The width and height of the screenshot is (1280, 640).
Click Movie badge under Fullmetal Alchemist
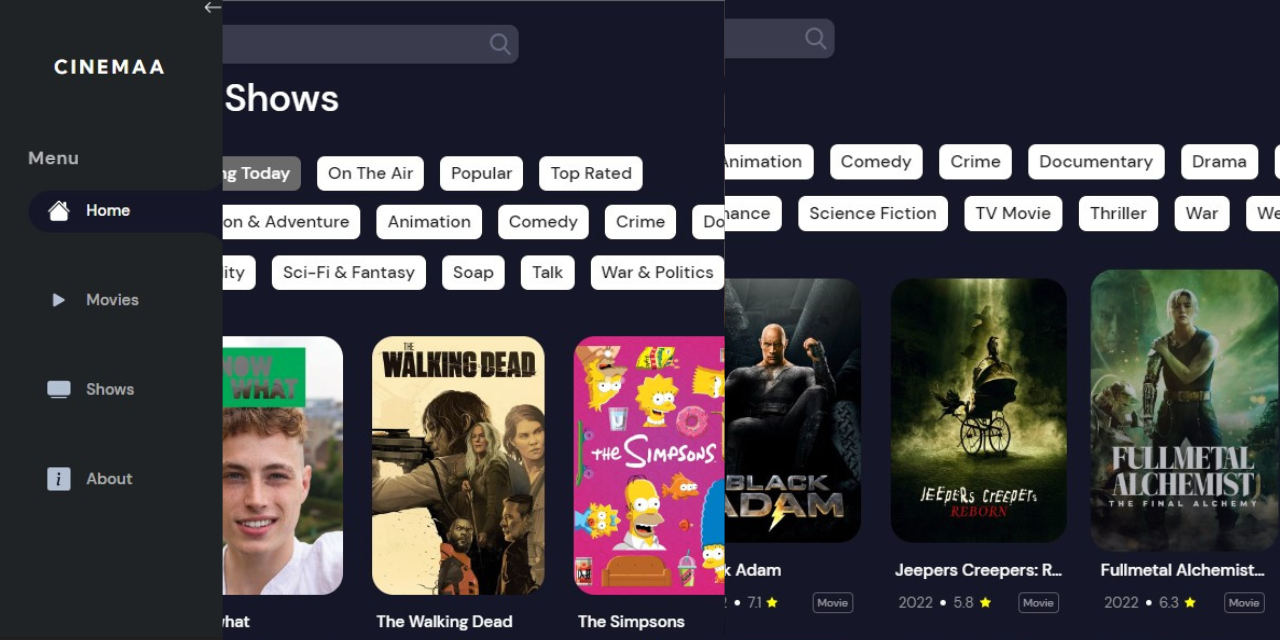pos(1244,603)
